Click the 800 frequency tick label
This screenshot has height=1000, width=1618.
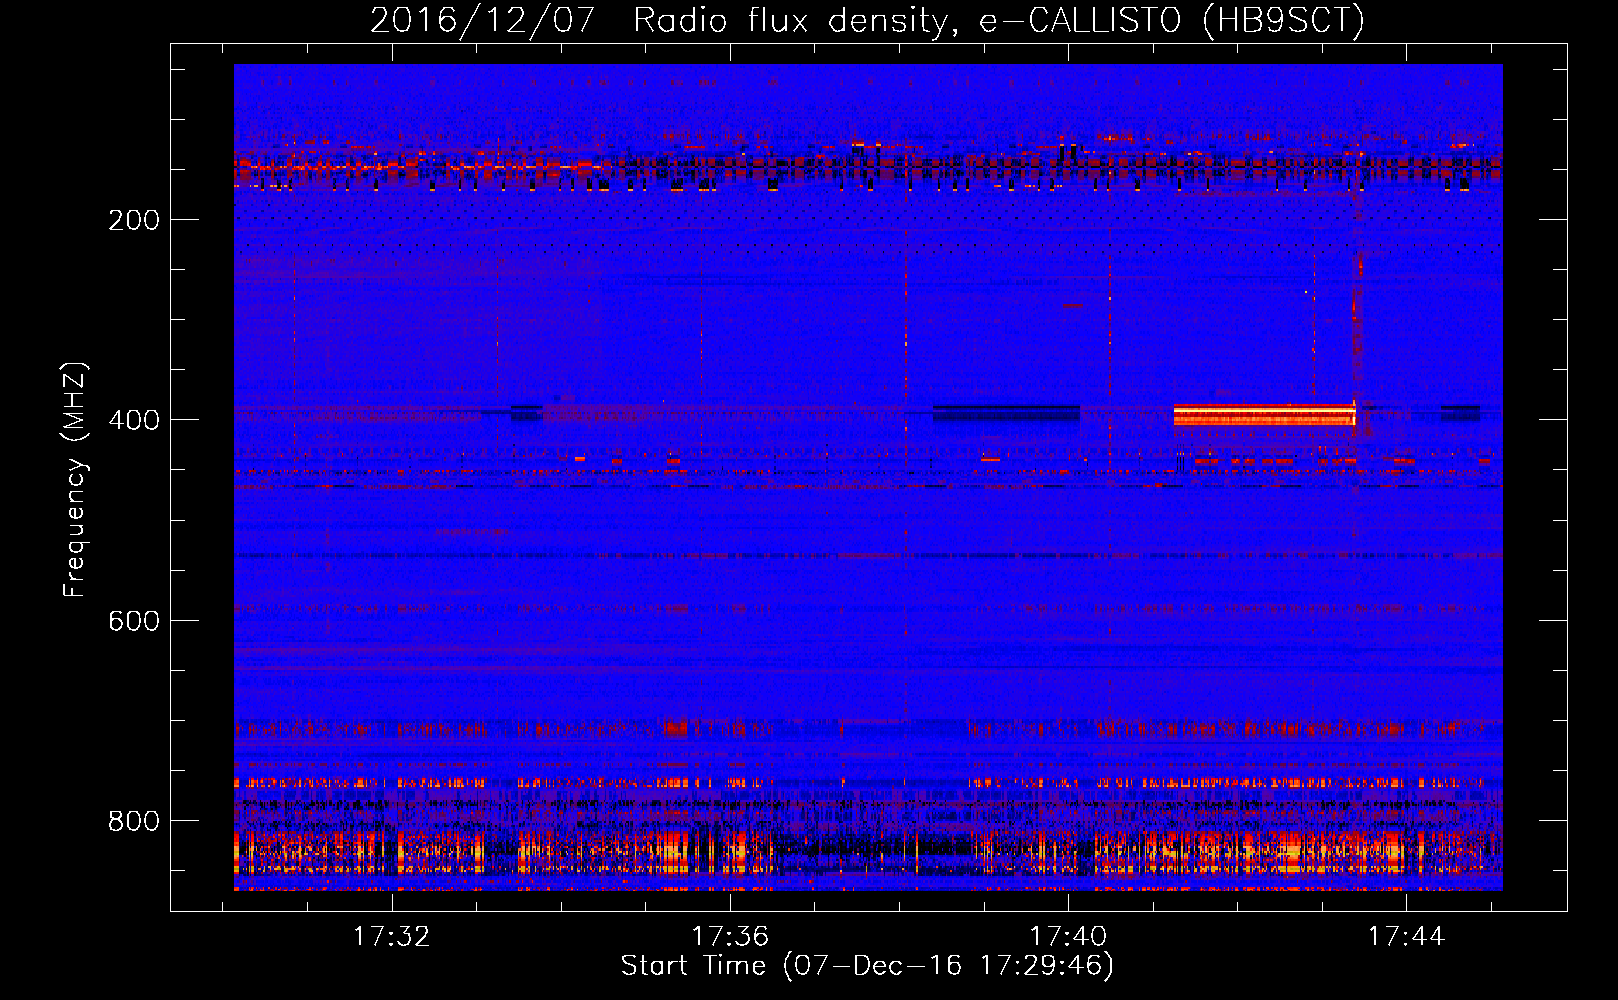pos(134,821)
